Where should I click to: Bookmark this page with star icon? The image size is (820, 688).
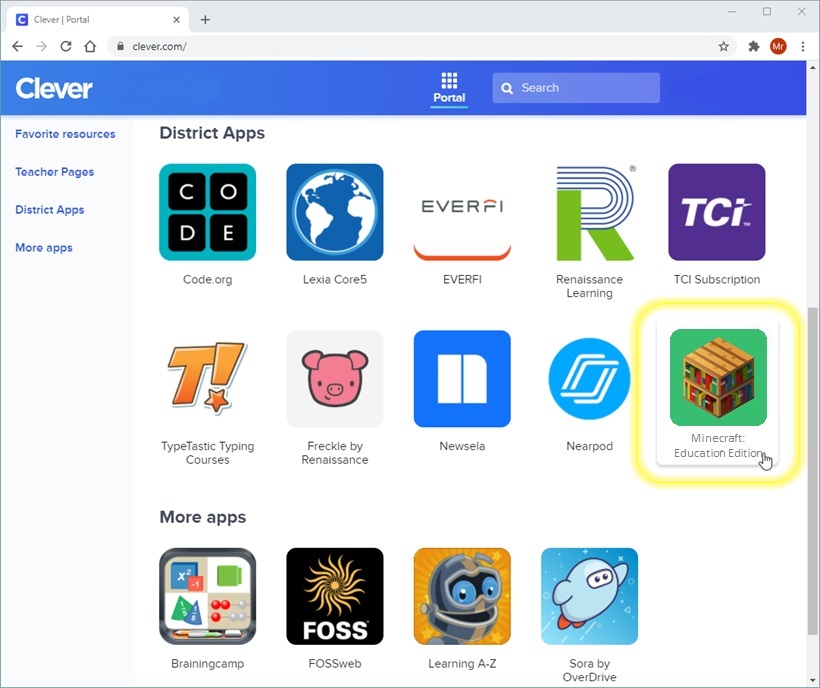coord(724,47)
